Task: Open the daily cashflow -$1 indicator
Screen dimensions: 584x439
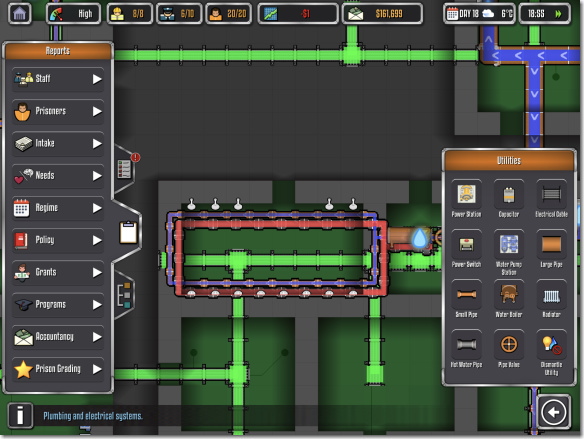Action: click(x=298, y=14)
